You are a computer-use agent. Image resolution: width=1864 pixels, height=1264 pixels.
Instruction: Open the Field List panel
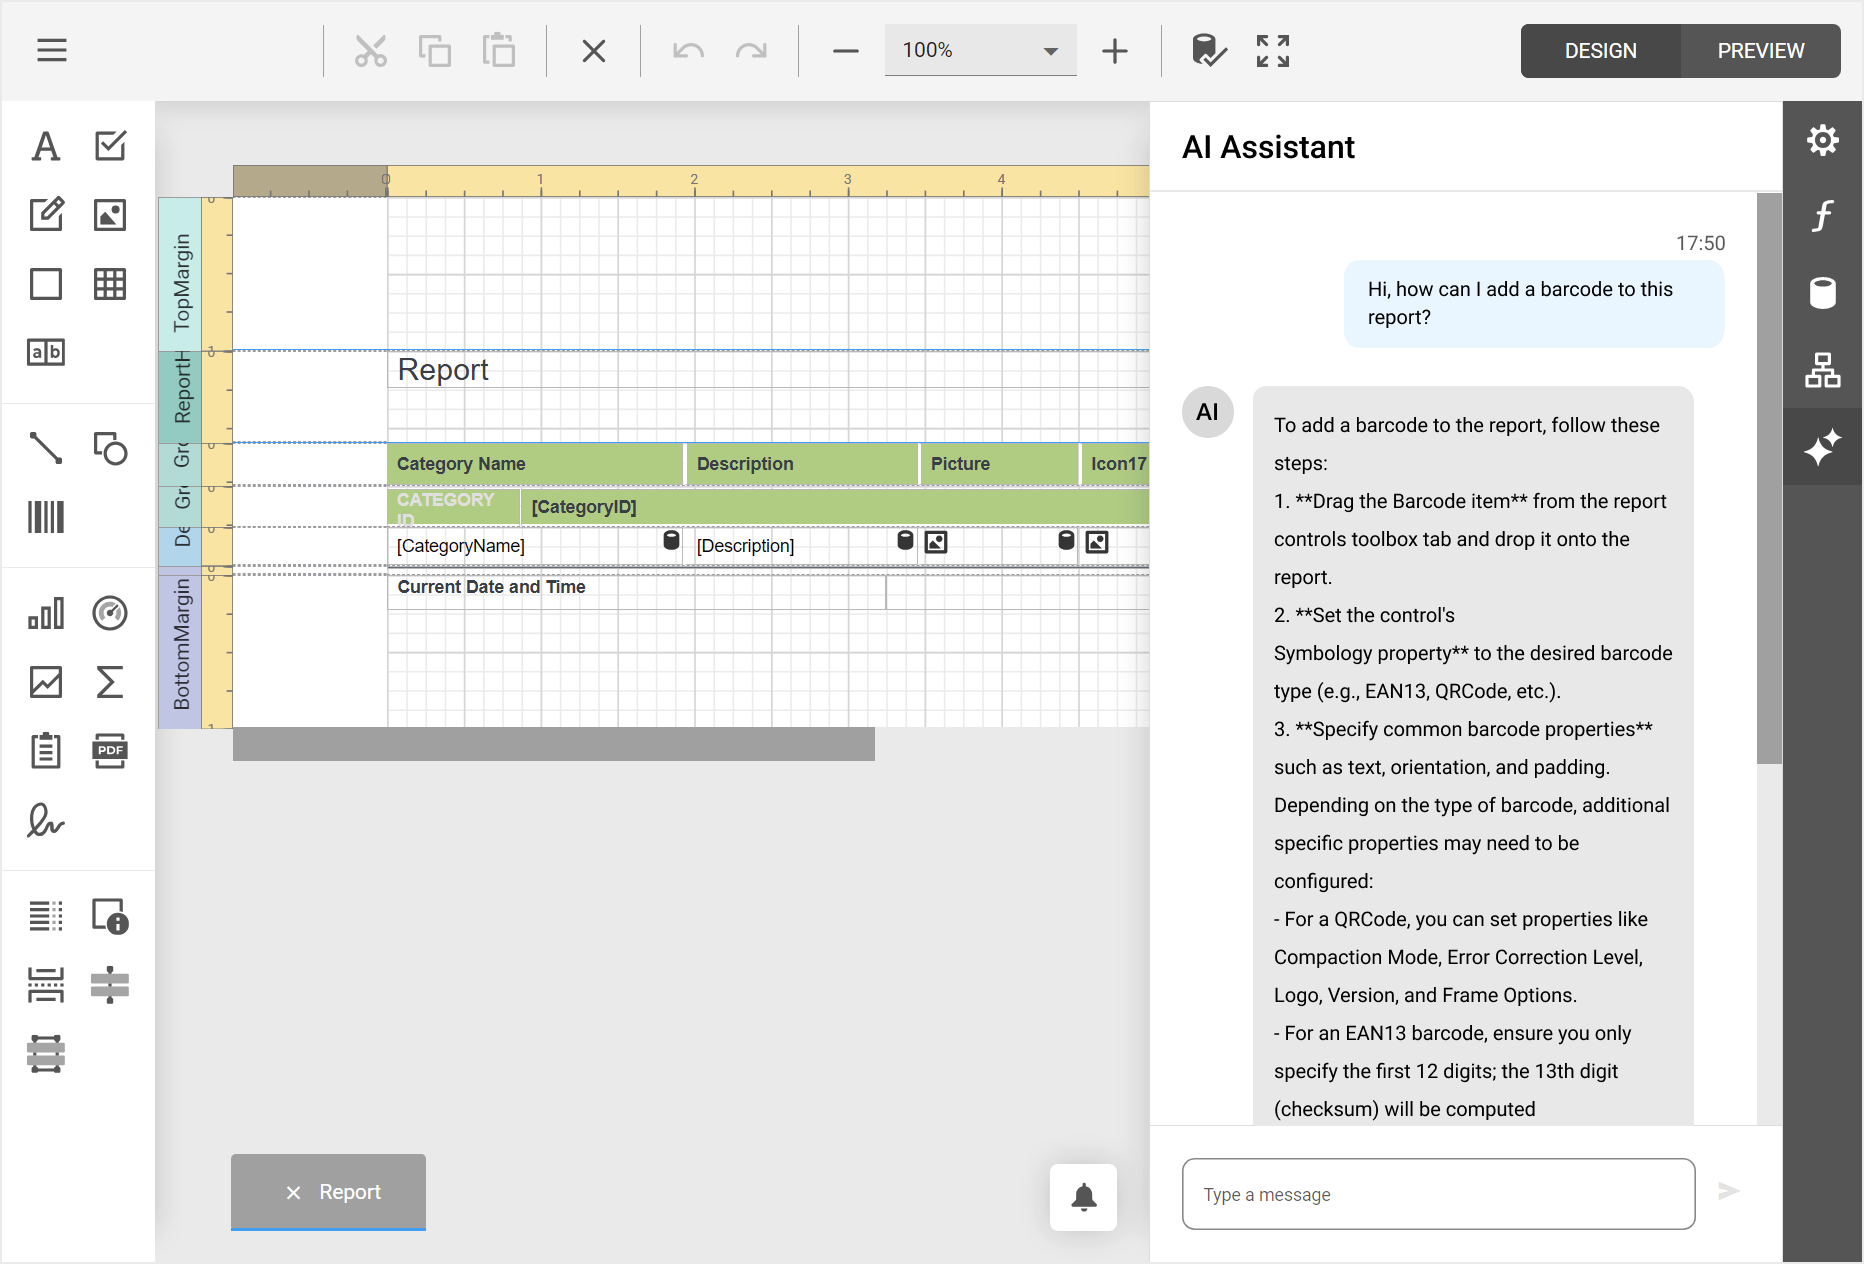(x=1823, y=293)
